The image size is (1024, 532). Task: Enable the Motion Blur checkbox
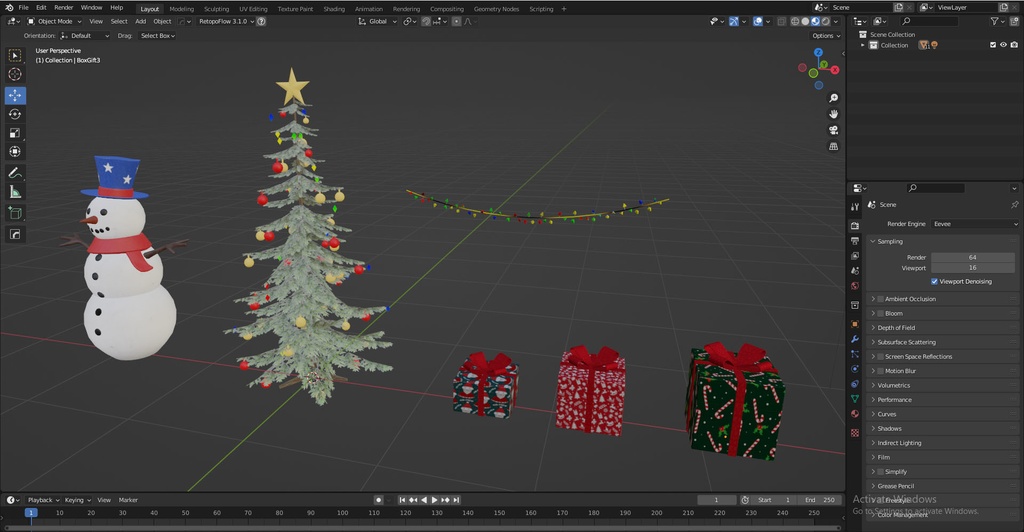pos(880,371)
